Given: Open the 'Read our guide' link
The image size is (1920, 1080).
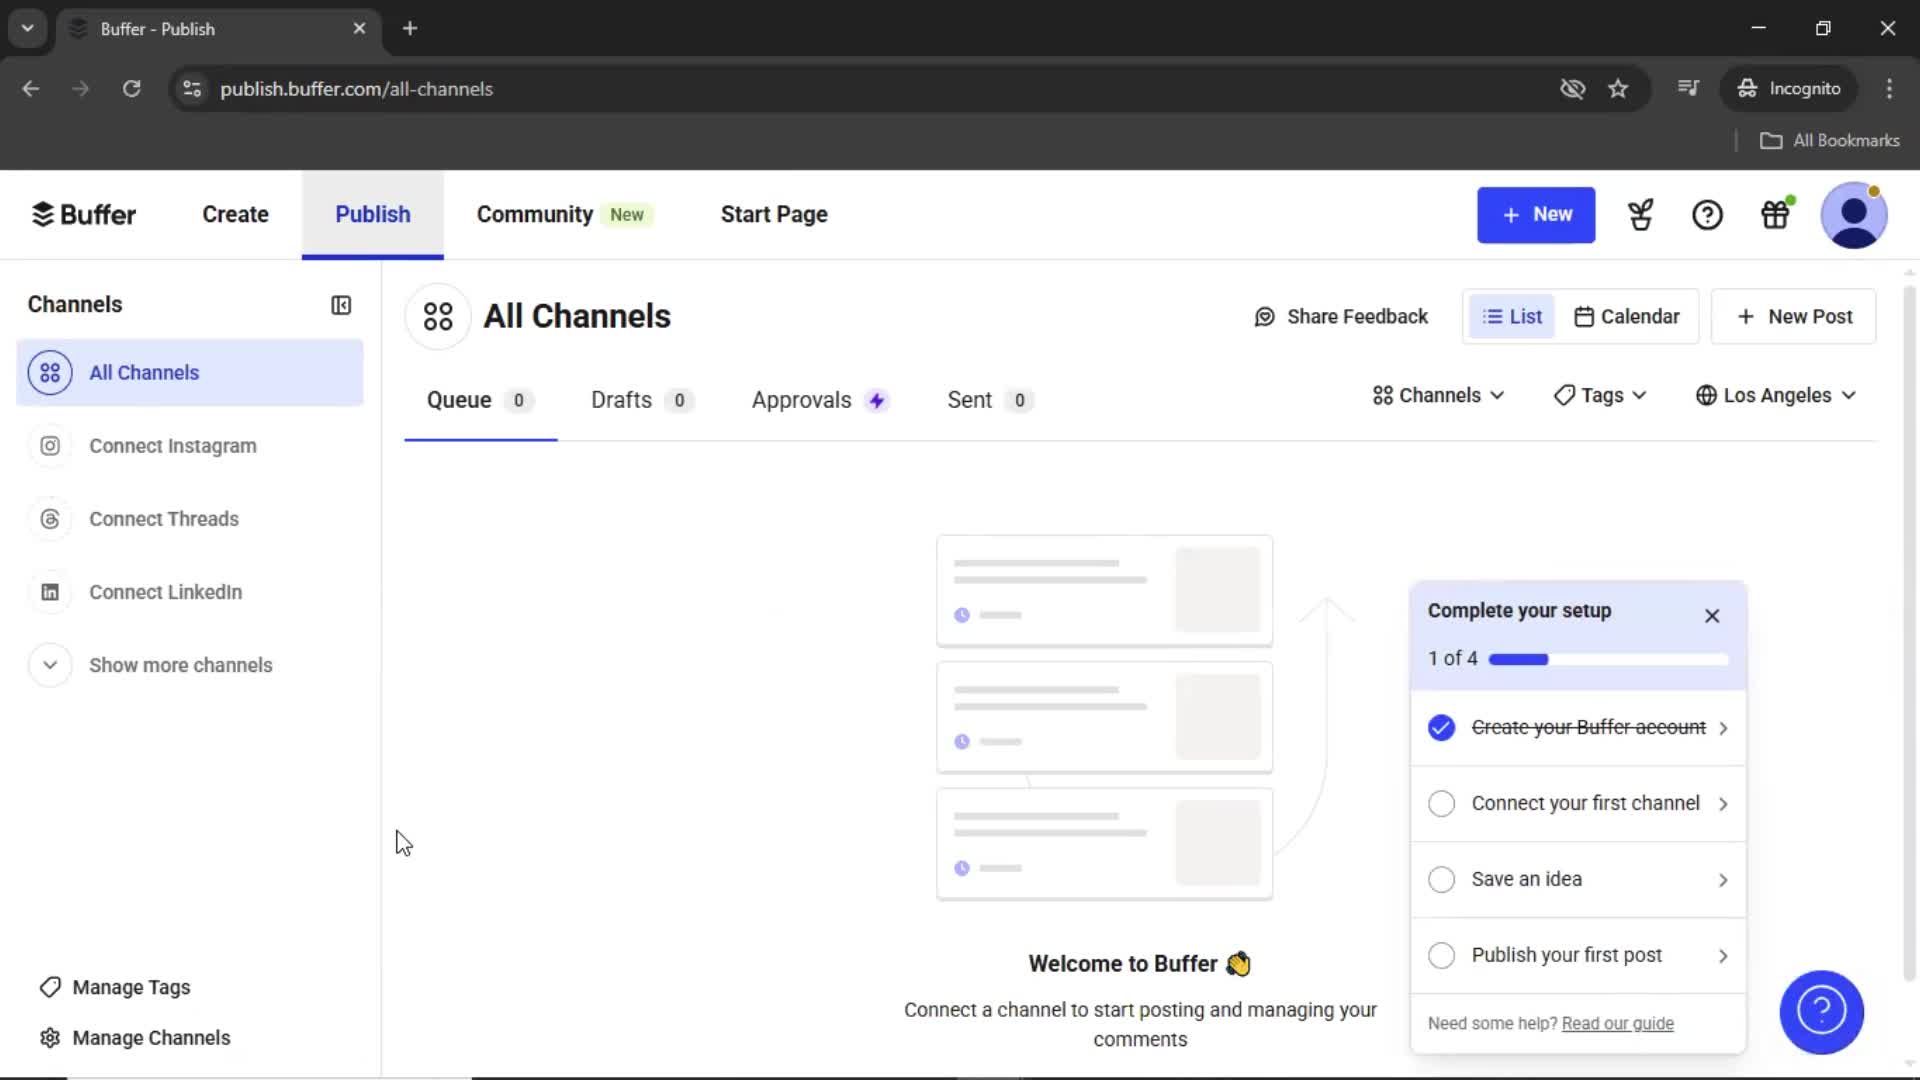Looking at the screenshot, I should 1617,1024.
